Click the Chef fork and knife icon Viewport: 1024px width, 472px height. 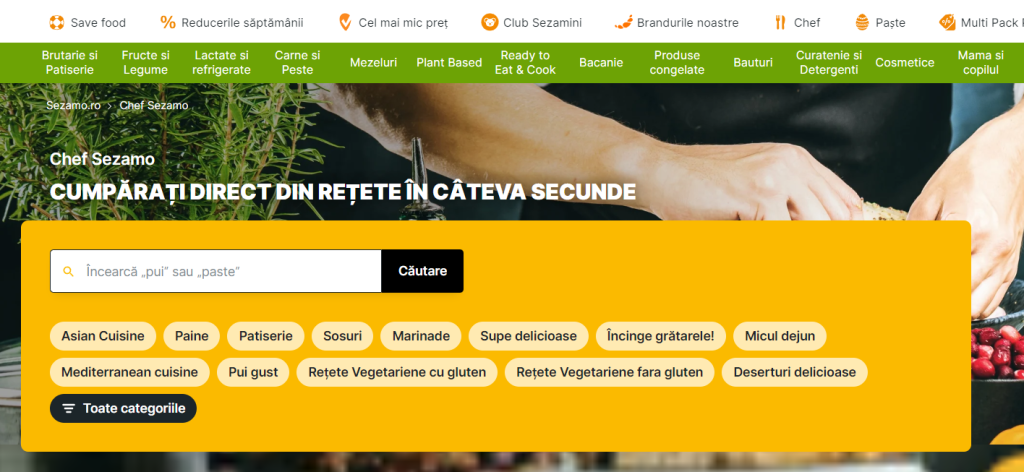pos(780,23)
